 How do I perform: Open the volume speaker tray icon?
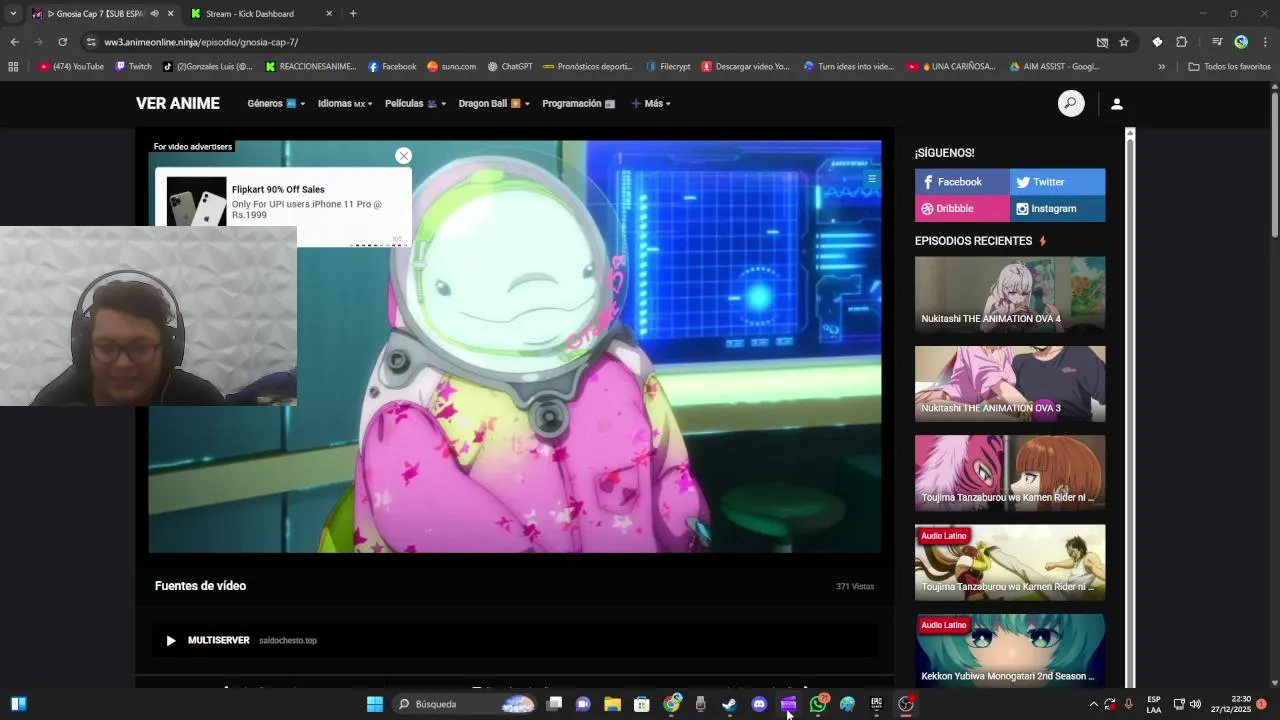coord(1195,704)
